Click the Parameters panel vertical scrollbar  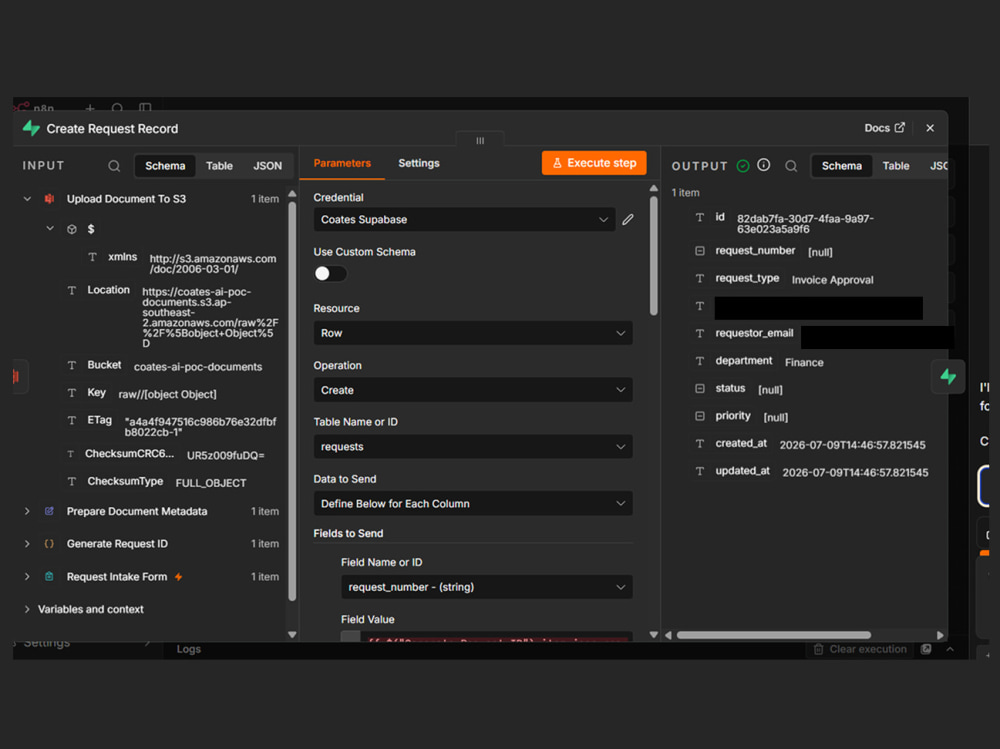click(x=654, y=255)
